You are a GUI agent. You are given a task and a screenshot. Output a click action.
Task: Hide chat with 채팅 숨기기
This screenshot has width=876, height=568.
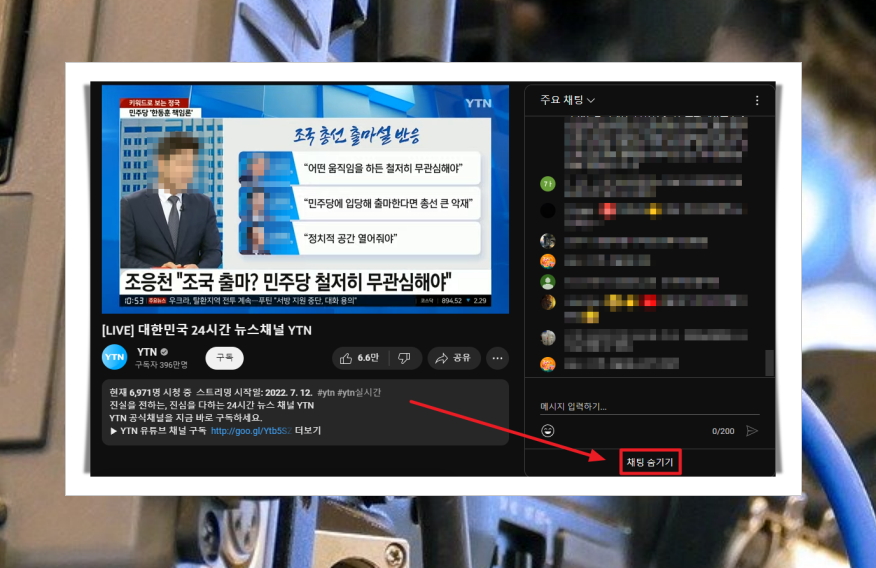pyautogui.click(x=650, y=462)
